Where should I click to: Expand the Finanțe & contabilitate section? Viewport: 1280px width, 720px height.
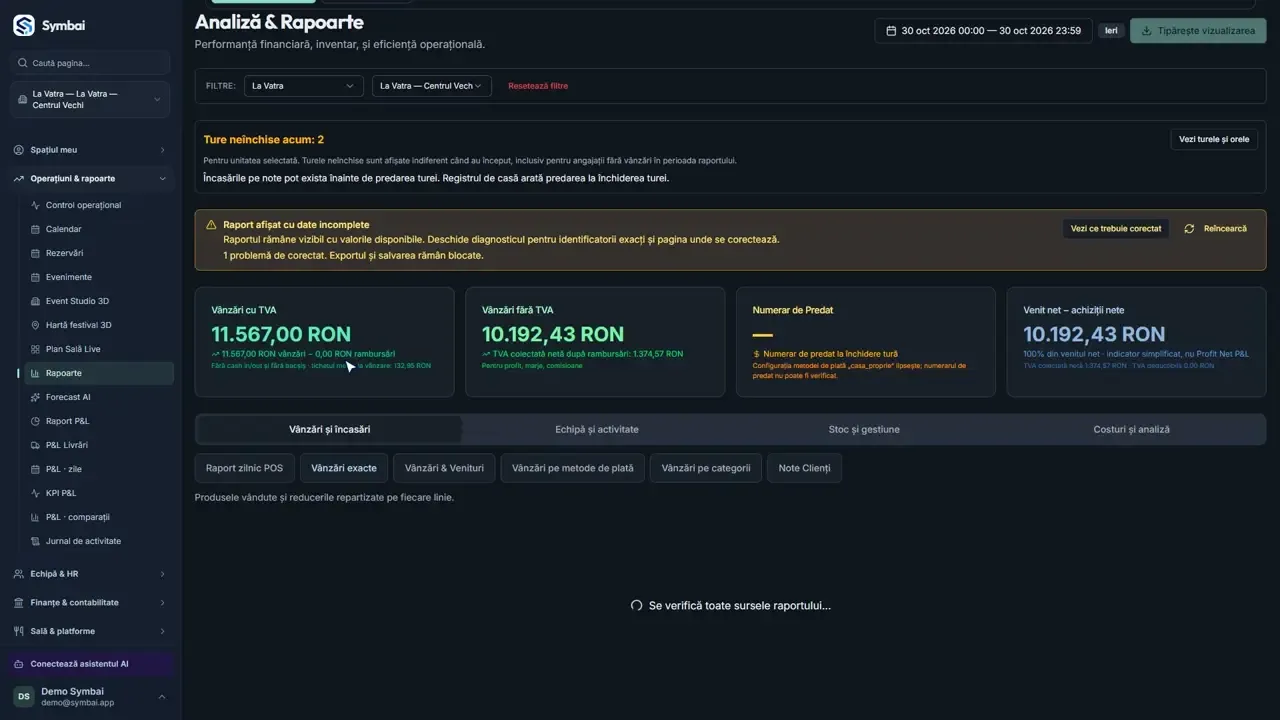[x=90, y=603]
